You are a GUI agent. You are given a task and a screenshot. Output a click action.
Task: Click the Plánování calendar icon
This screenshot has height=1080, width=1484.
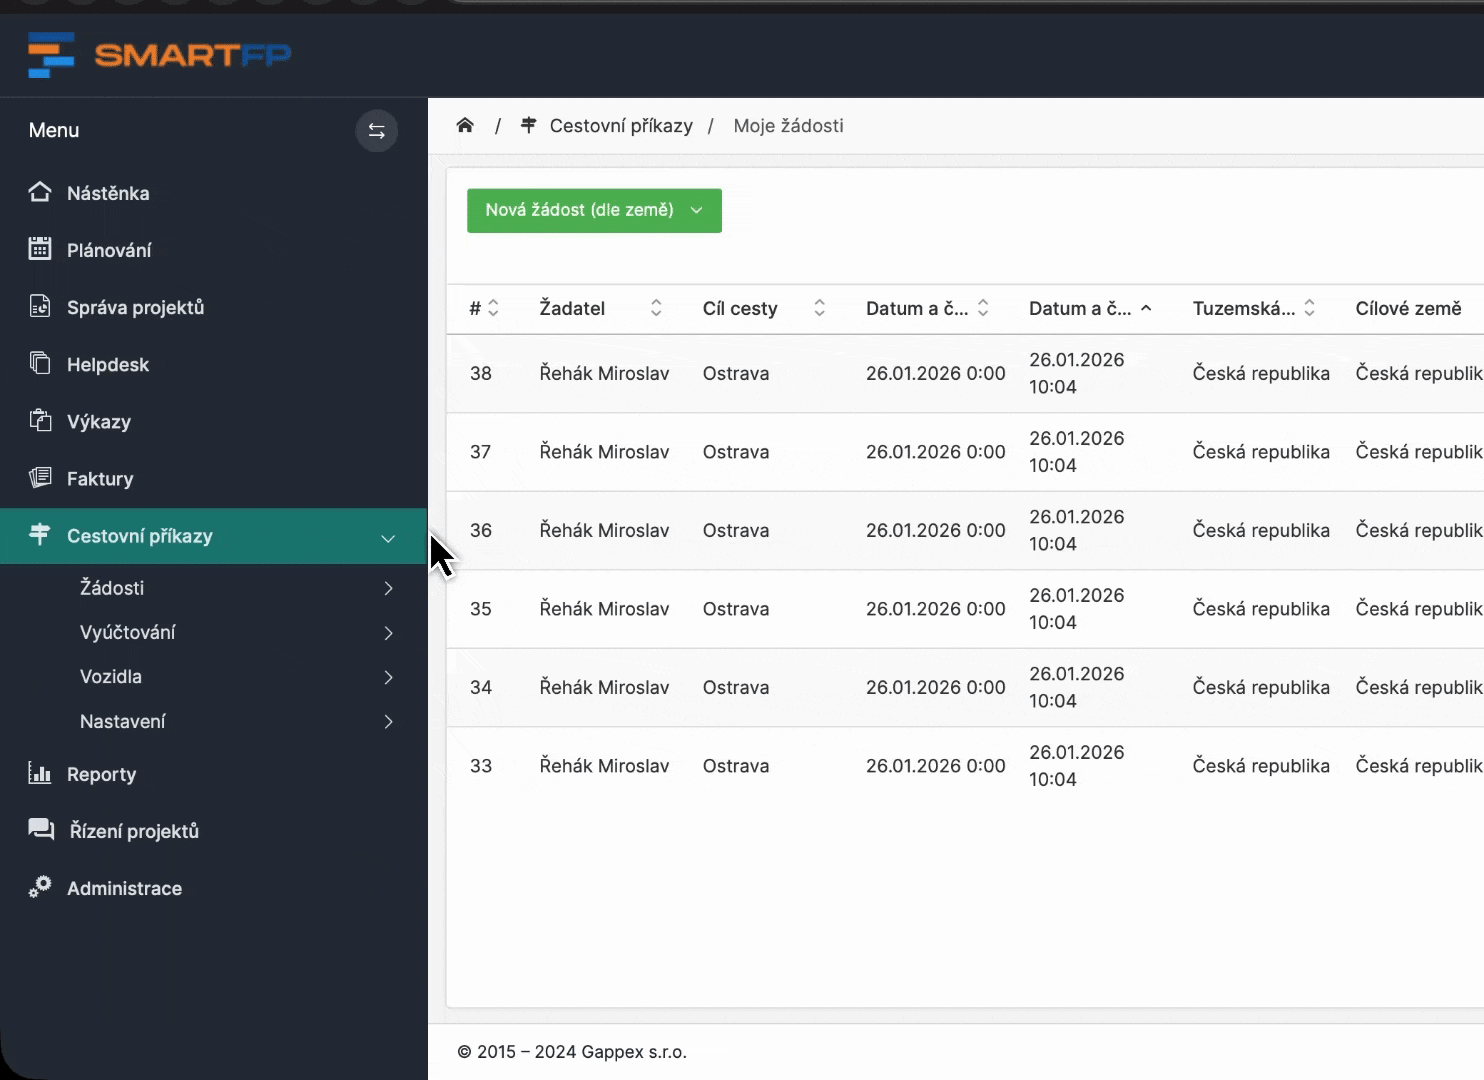(x=40, y=250)
